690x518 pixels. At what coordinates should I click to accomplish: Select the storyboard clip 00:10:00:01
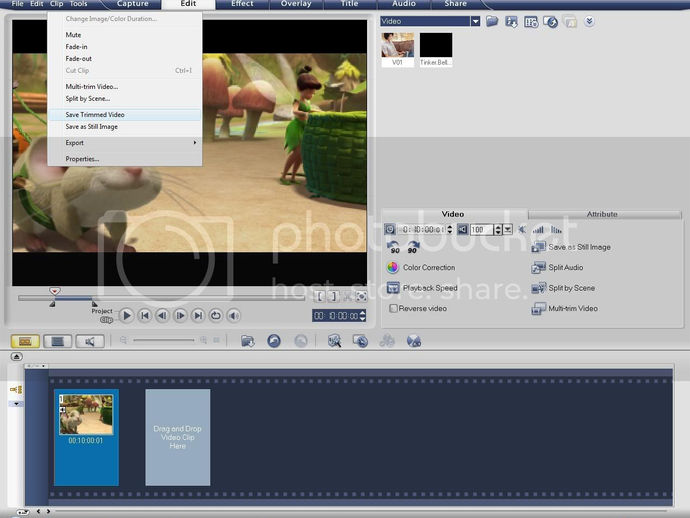[86, 437]
